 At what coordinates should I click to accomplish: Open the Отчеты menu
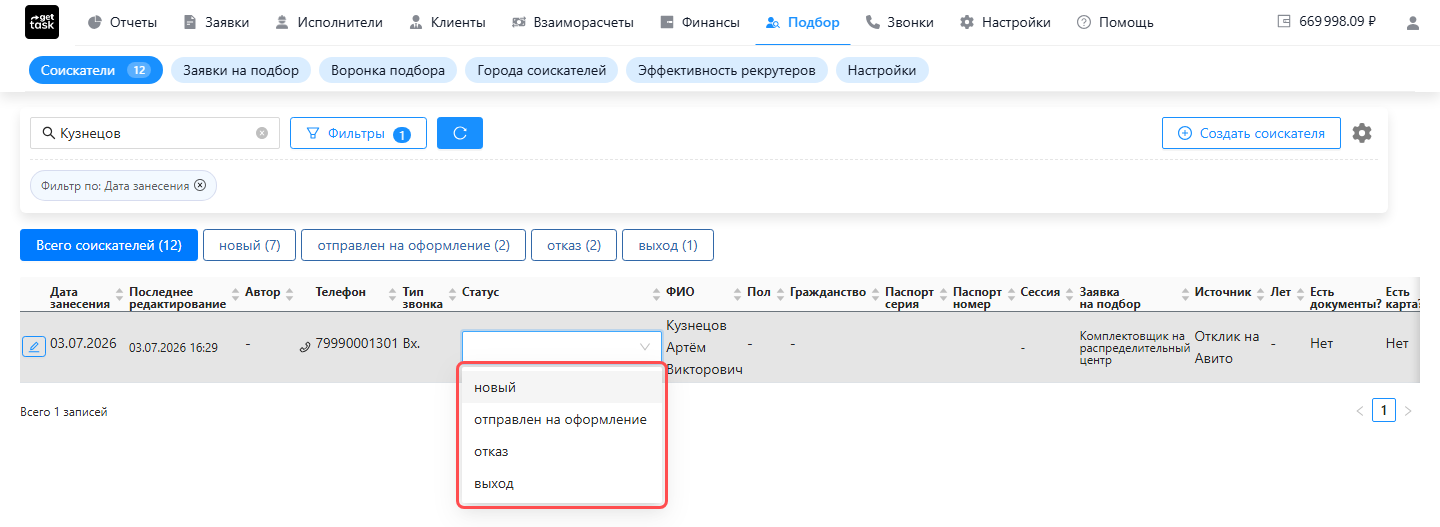122,22
